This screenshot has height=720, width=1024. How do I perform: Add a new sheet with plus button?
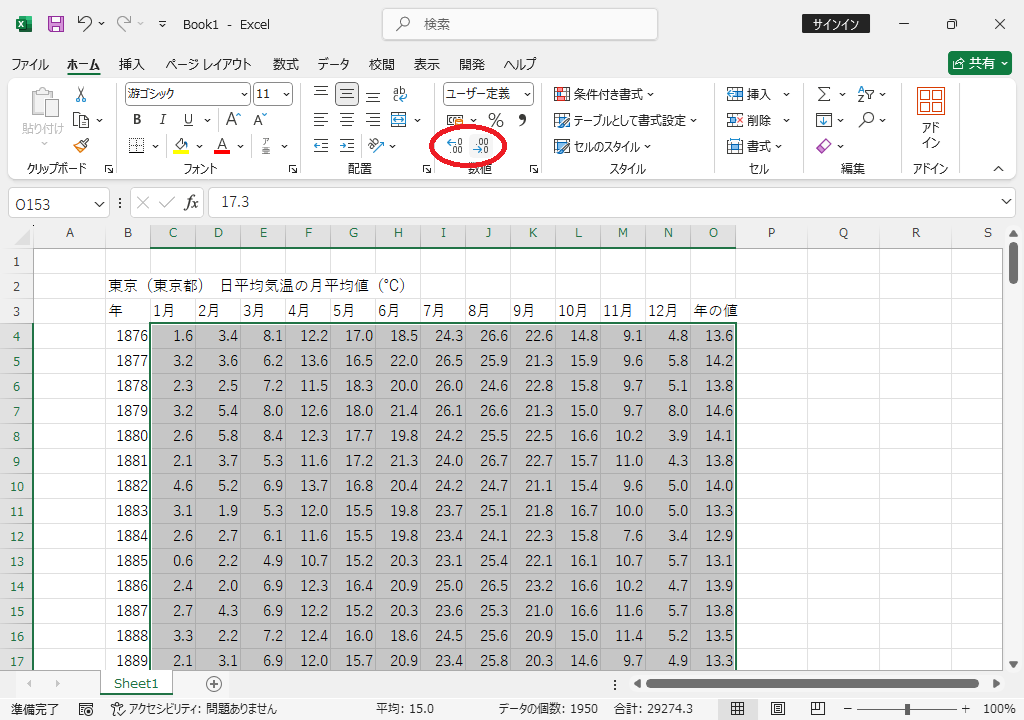[x=214, y=683]
